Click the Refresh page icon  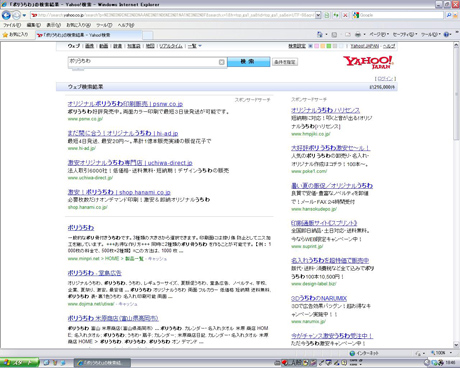click(336, 15)
